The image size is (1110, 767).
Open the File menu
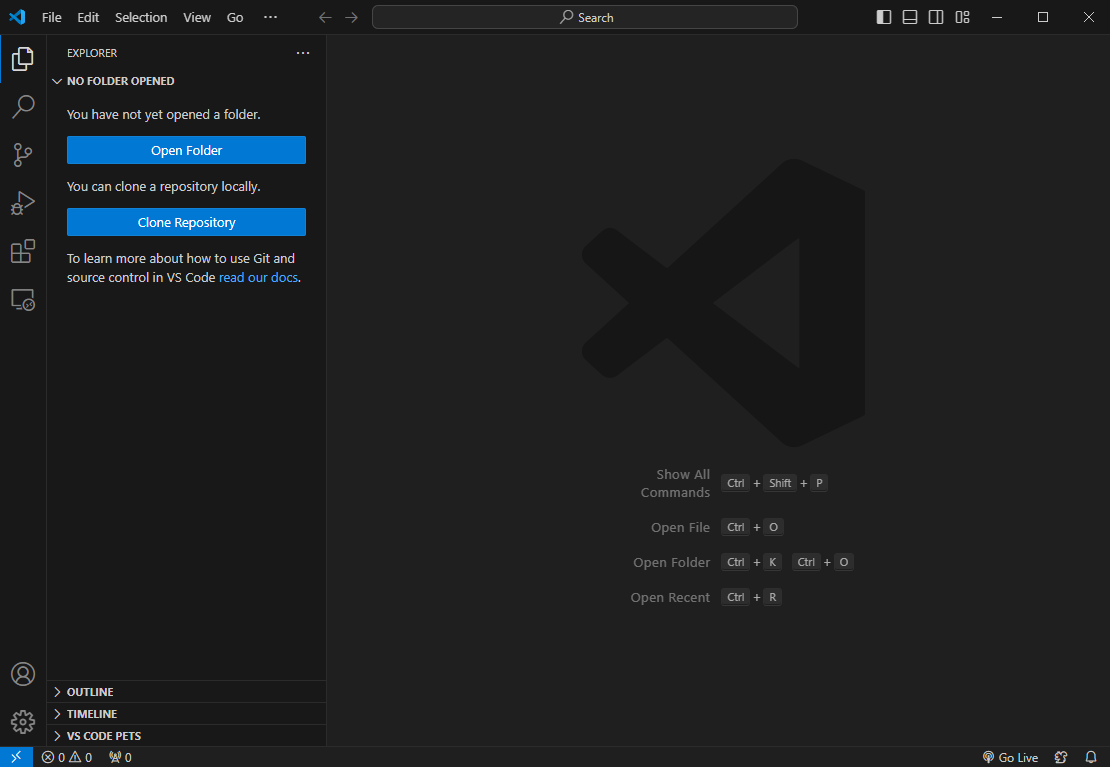[52, 17]
